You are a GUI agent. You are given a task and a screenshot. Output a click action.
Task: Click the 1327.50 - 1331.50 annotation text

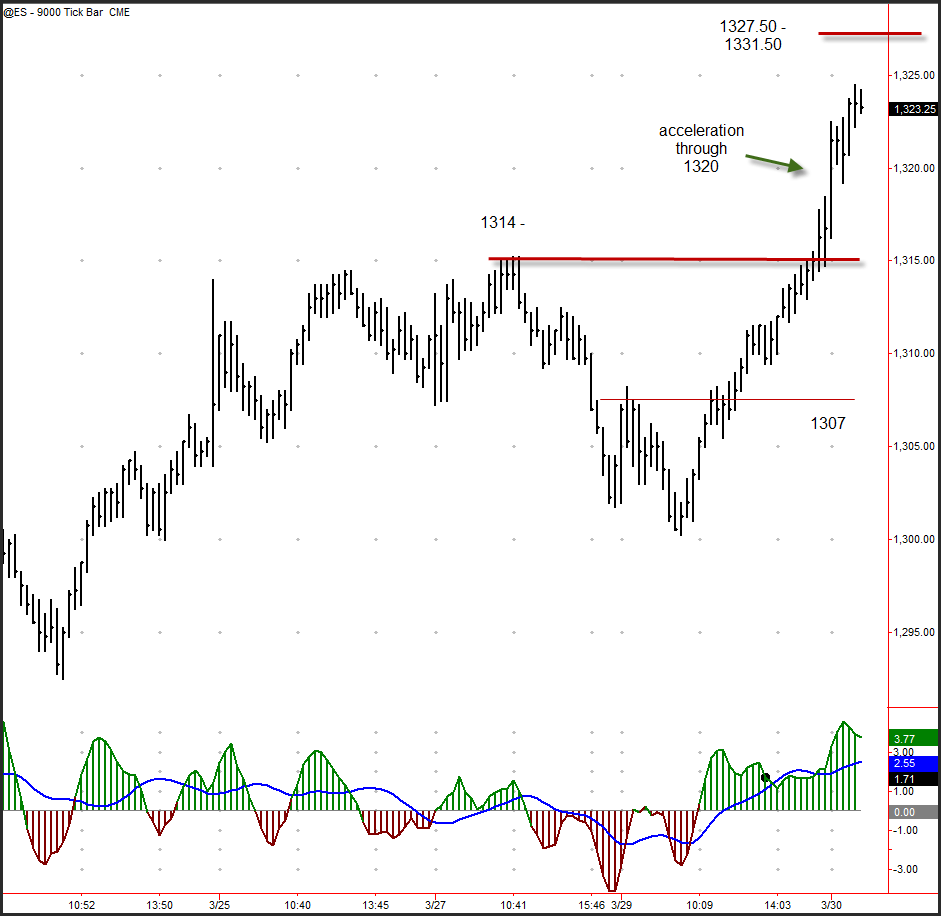753,36
